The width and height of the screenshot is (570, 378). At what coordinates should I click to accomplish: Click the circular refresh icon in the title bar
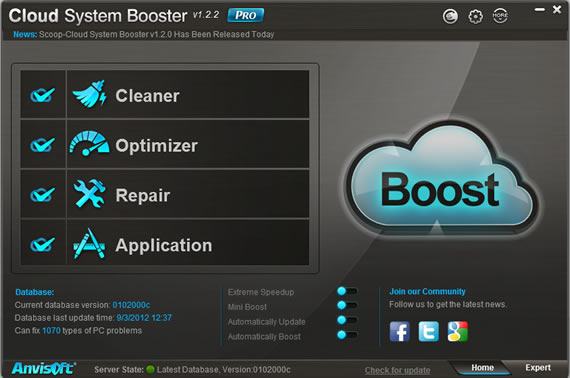coord(450,16)
